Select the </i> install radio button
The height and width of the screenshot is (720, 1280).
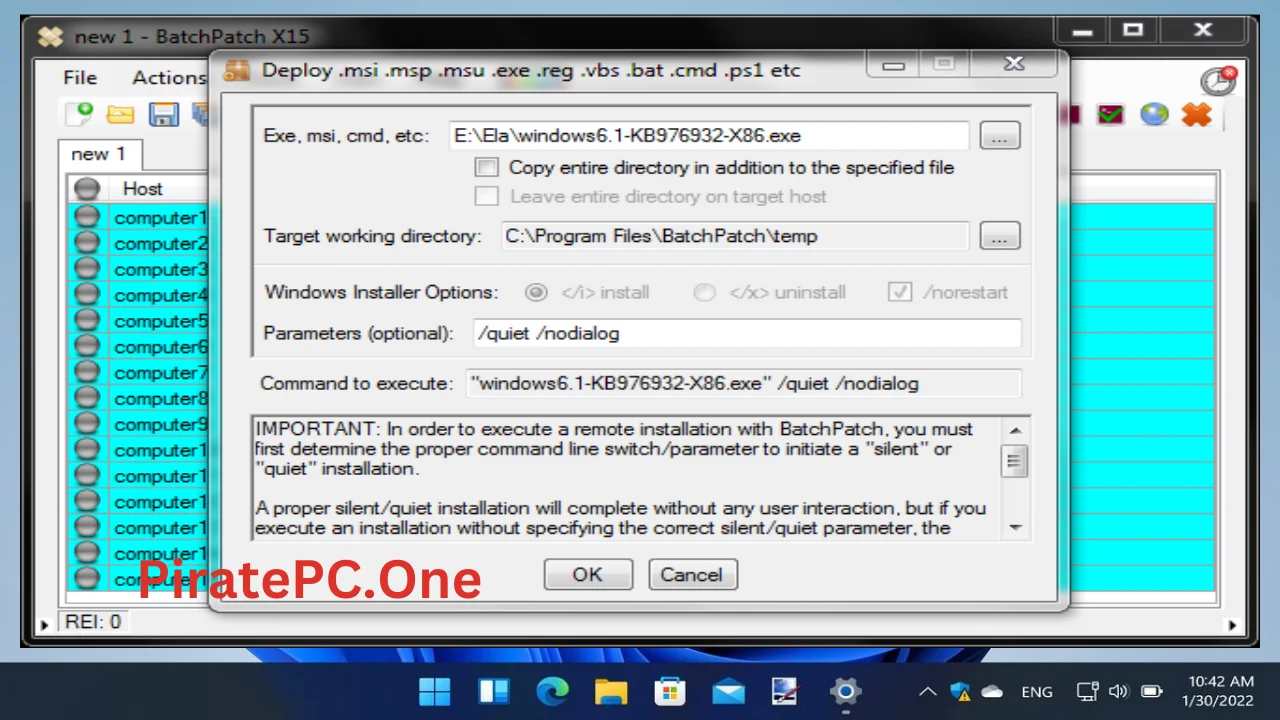click(537, 292)
